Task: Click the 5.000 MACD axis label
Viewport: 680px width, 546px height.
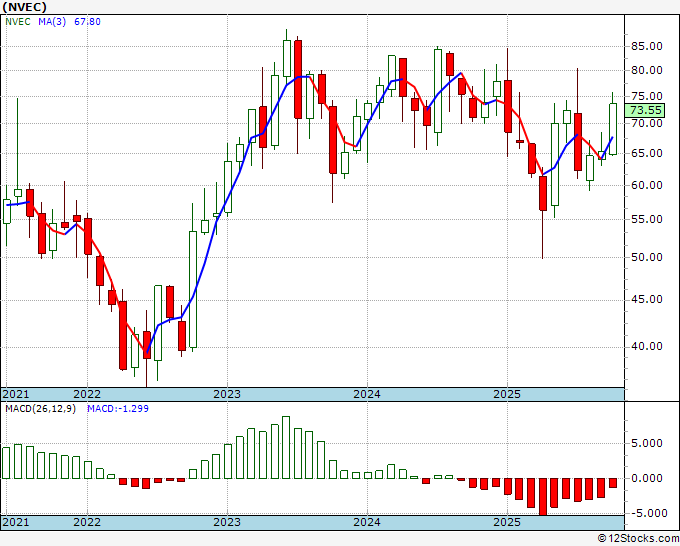Action: 647,443
